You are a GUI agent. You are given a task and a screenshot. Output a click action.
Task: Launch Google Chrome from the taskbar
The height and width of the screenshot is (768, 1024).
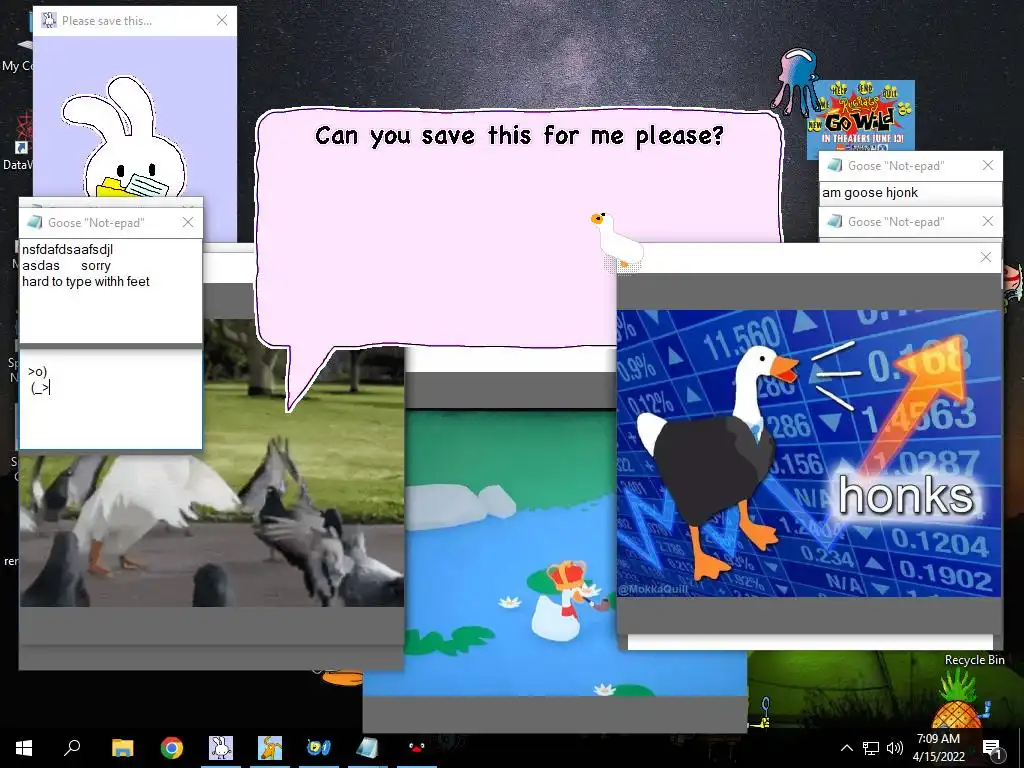(172, 748)
